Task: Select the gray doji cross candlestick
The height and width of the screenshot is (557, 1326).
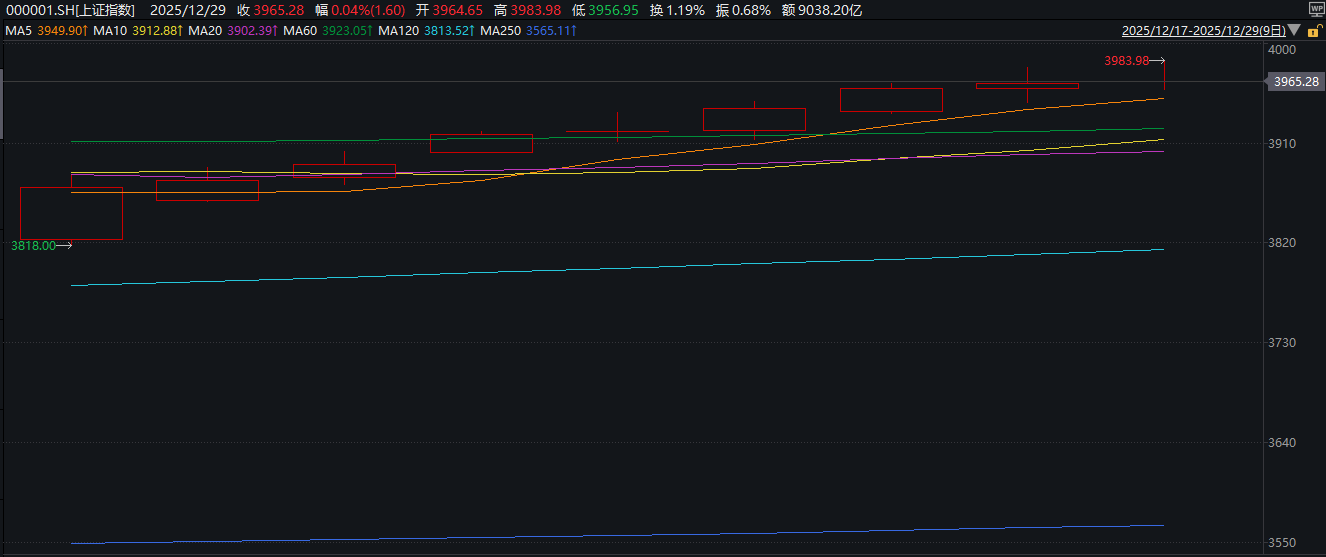Action: (x=617, y=131)
